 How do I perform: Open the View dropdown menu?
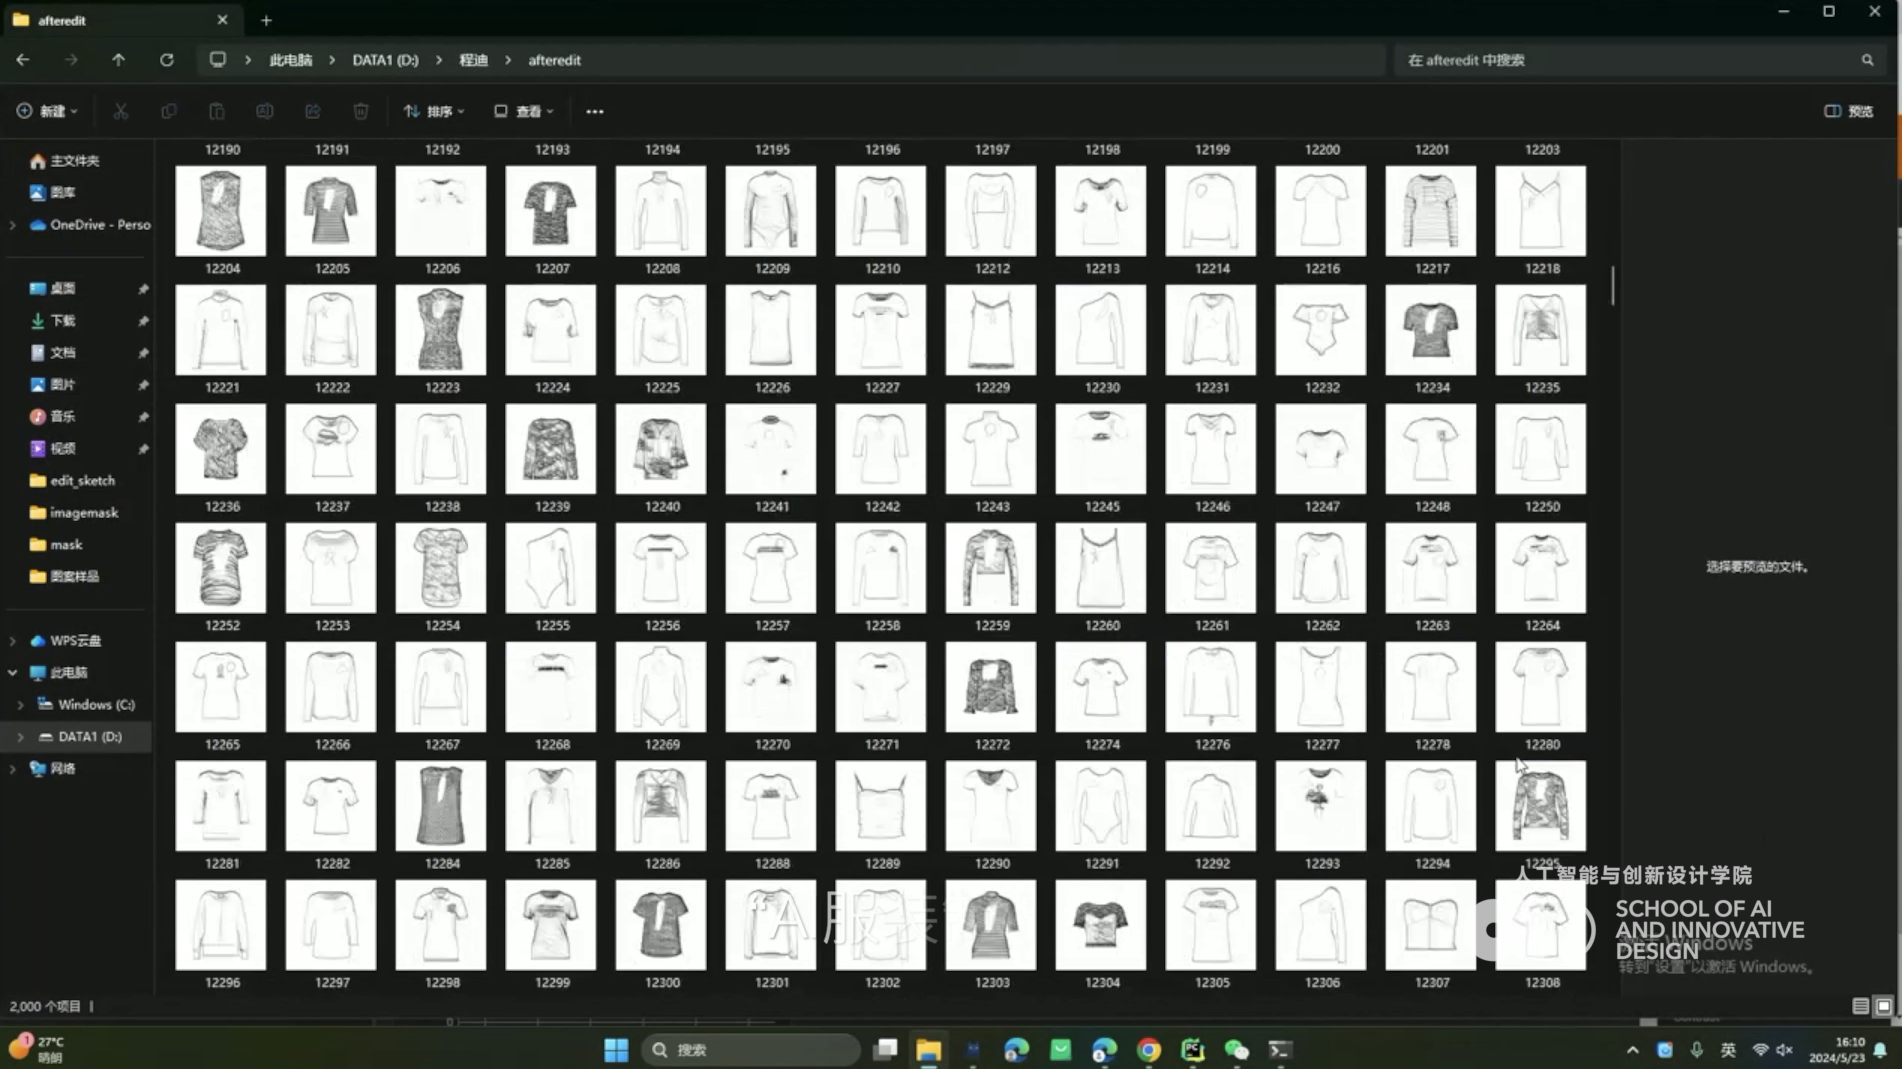524,111
